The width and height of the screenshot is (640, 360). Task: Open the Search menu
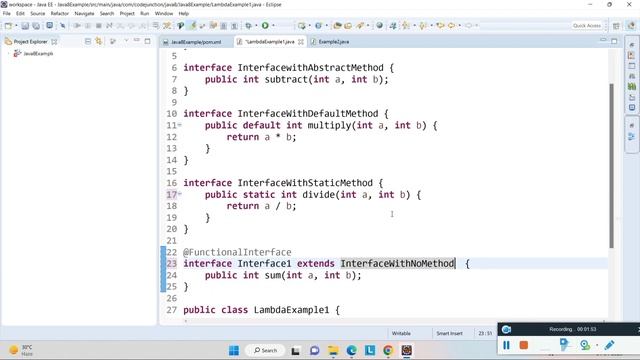click(107, 13)
